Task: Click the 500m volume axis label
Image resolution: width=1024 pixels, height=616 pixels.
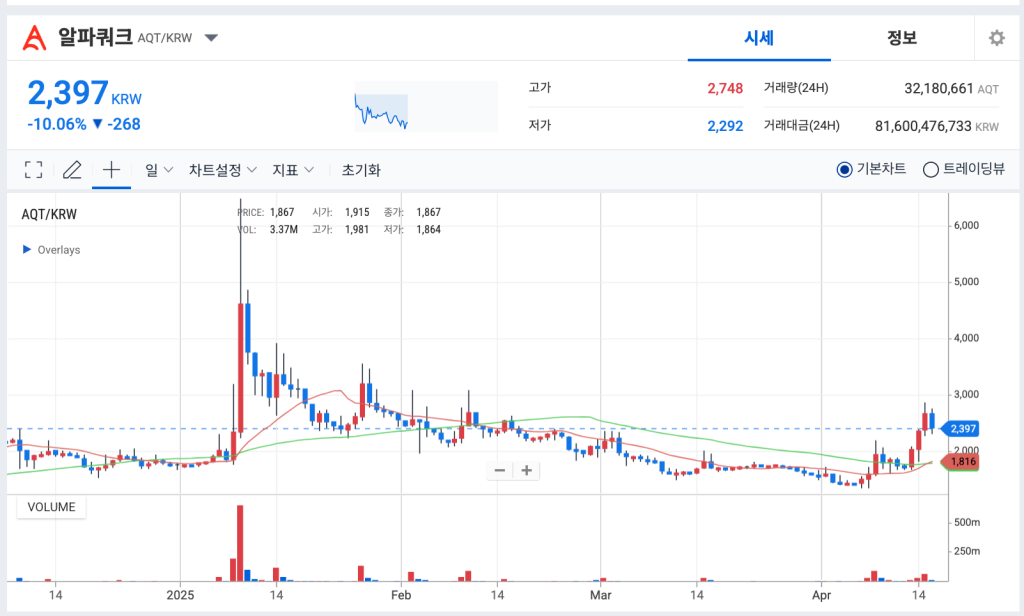Action: click(x=967, y=523)
